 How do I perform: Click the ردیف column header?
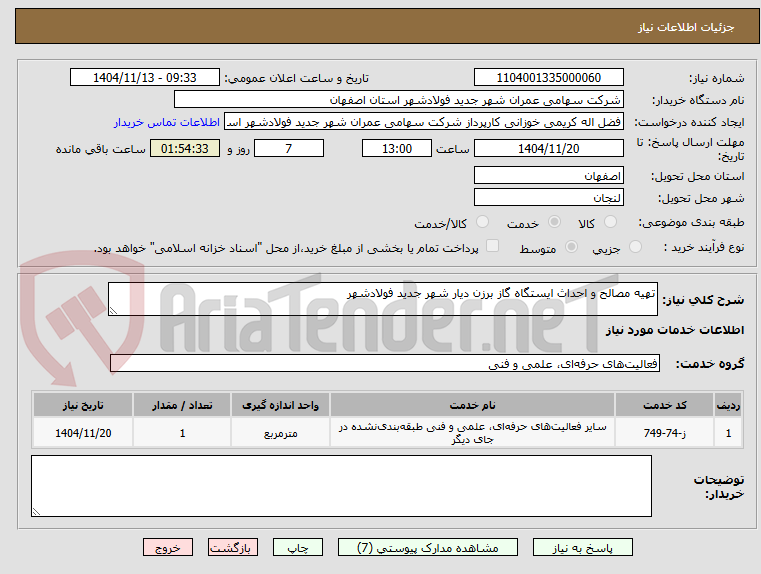(728, 405)
